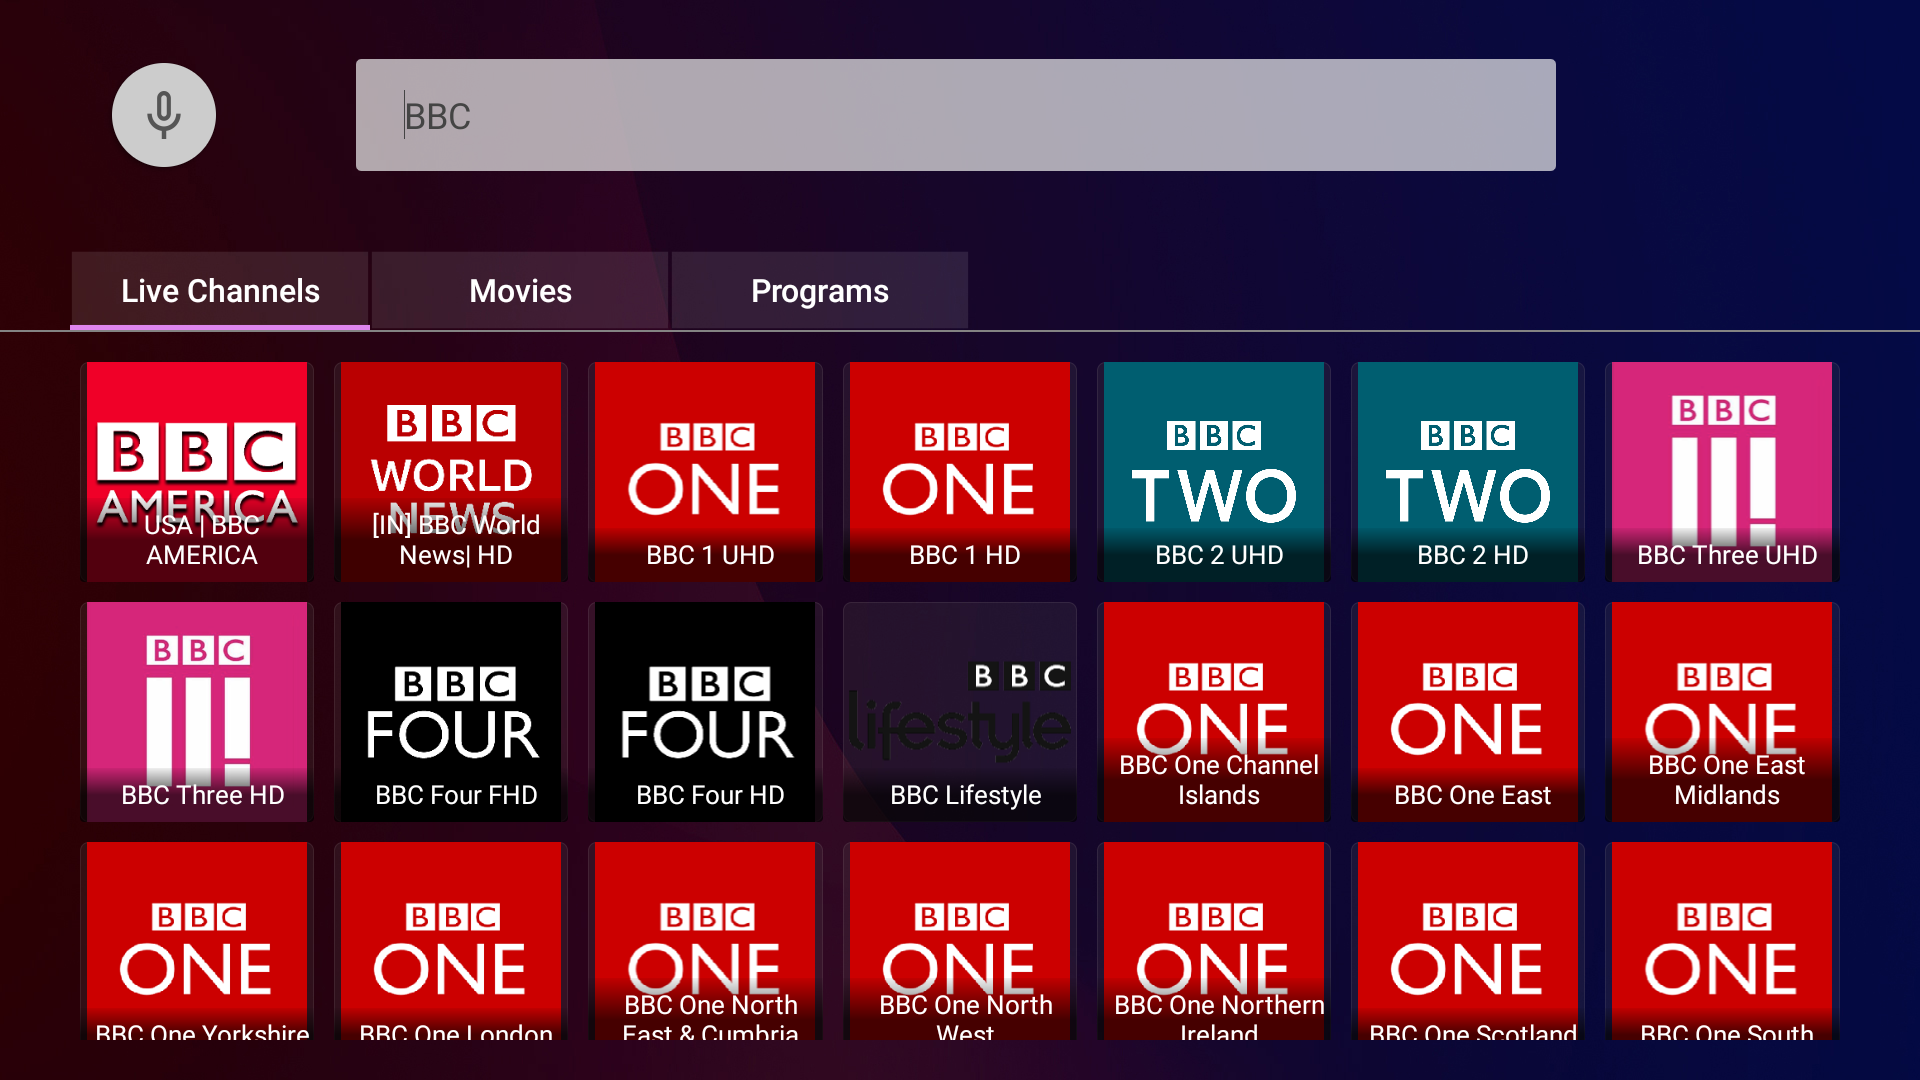Select the BBC Four HD tile
1920x1080 pixels.
point(705,712)
